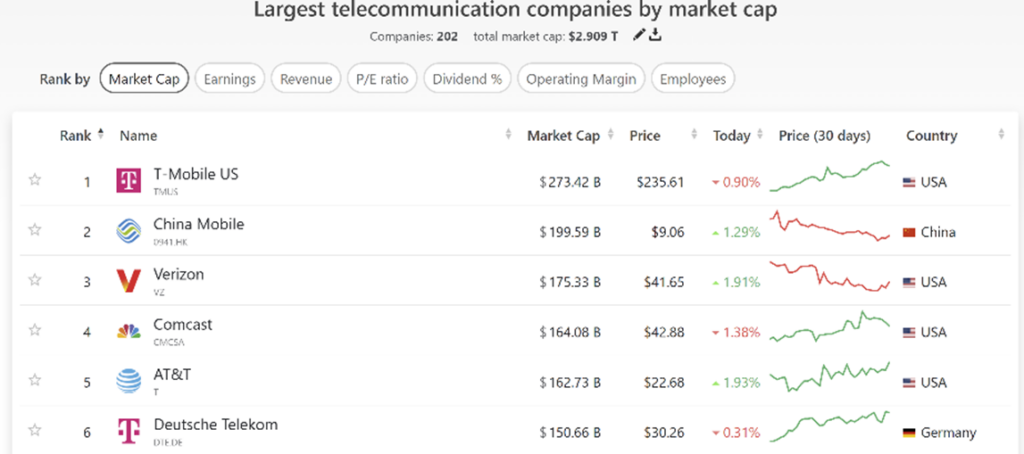Image resolution: width=1024 pixels, height=454 pixels.
Task: Rank by Earnings
Action: point(230,79)
